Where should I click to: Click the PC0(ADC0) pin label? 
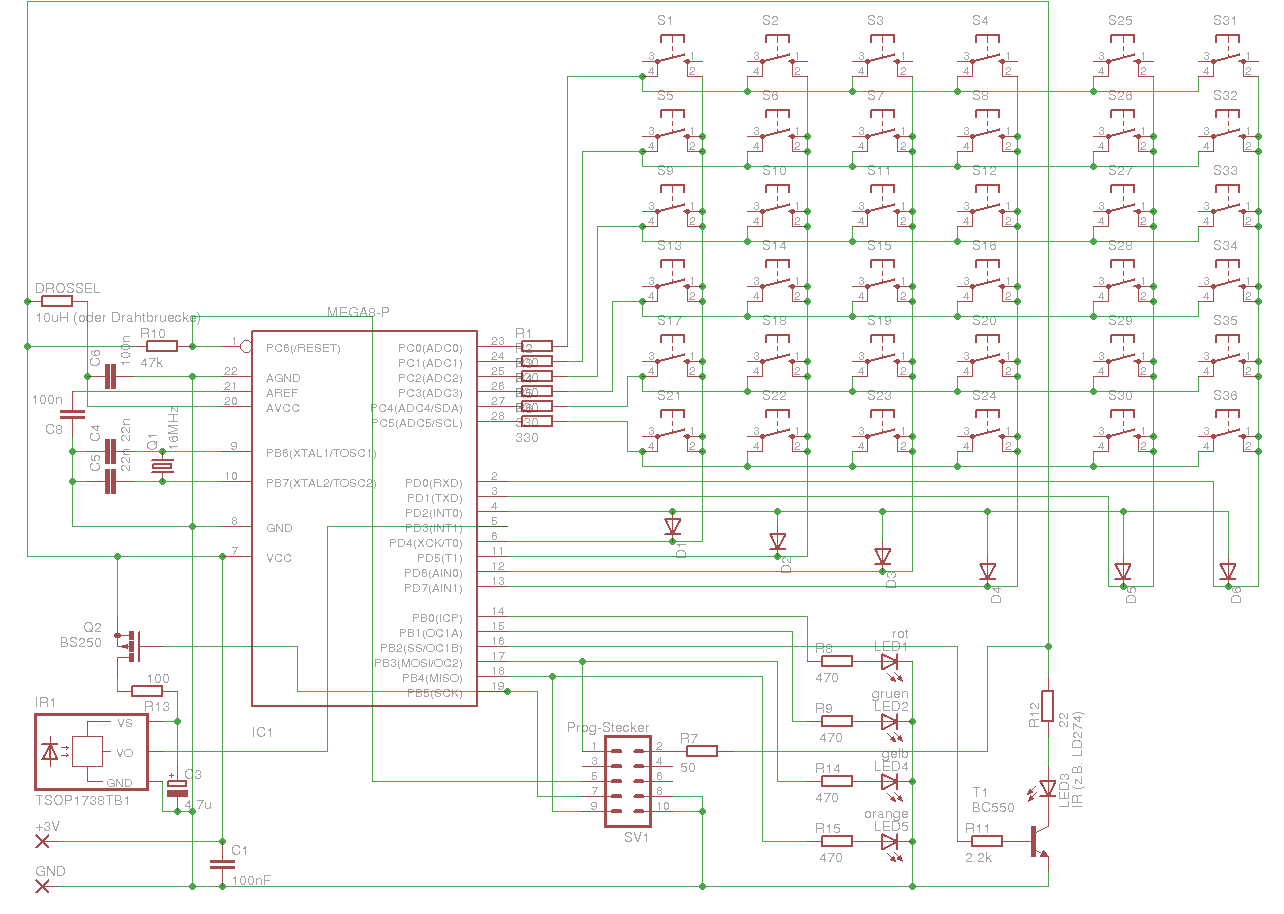click(x=430, y=348)
